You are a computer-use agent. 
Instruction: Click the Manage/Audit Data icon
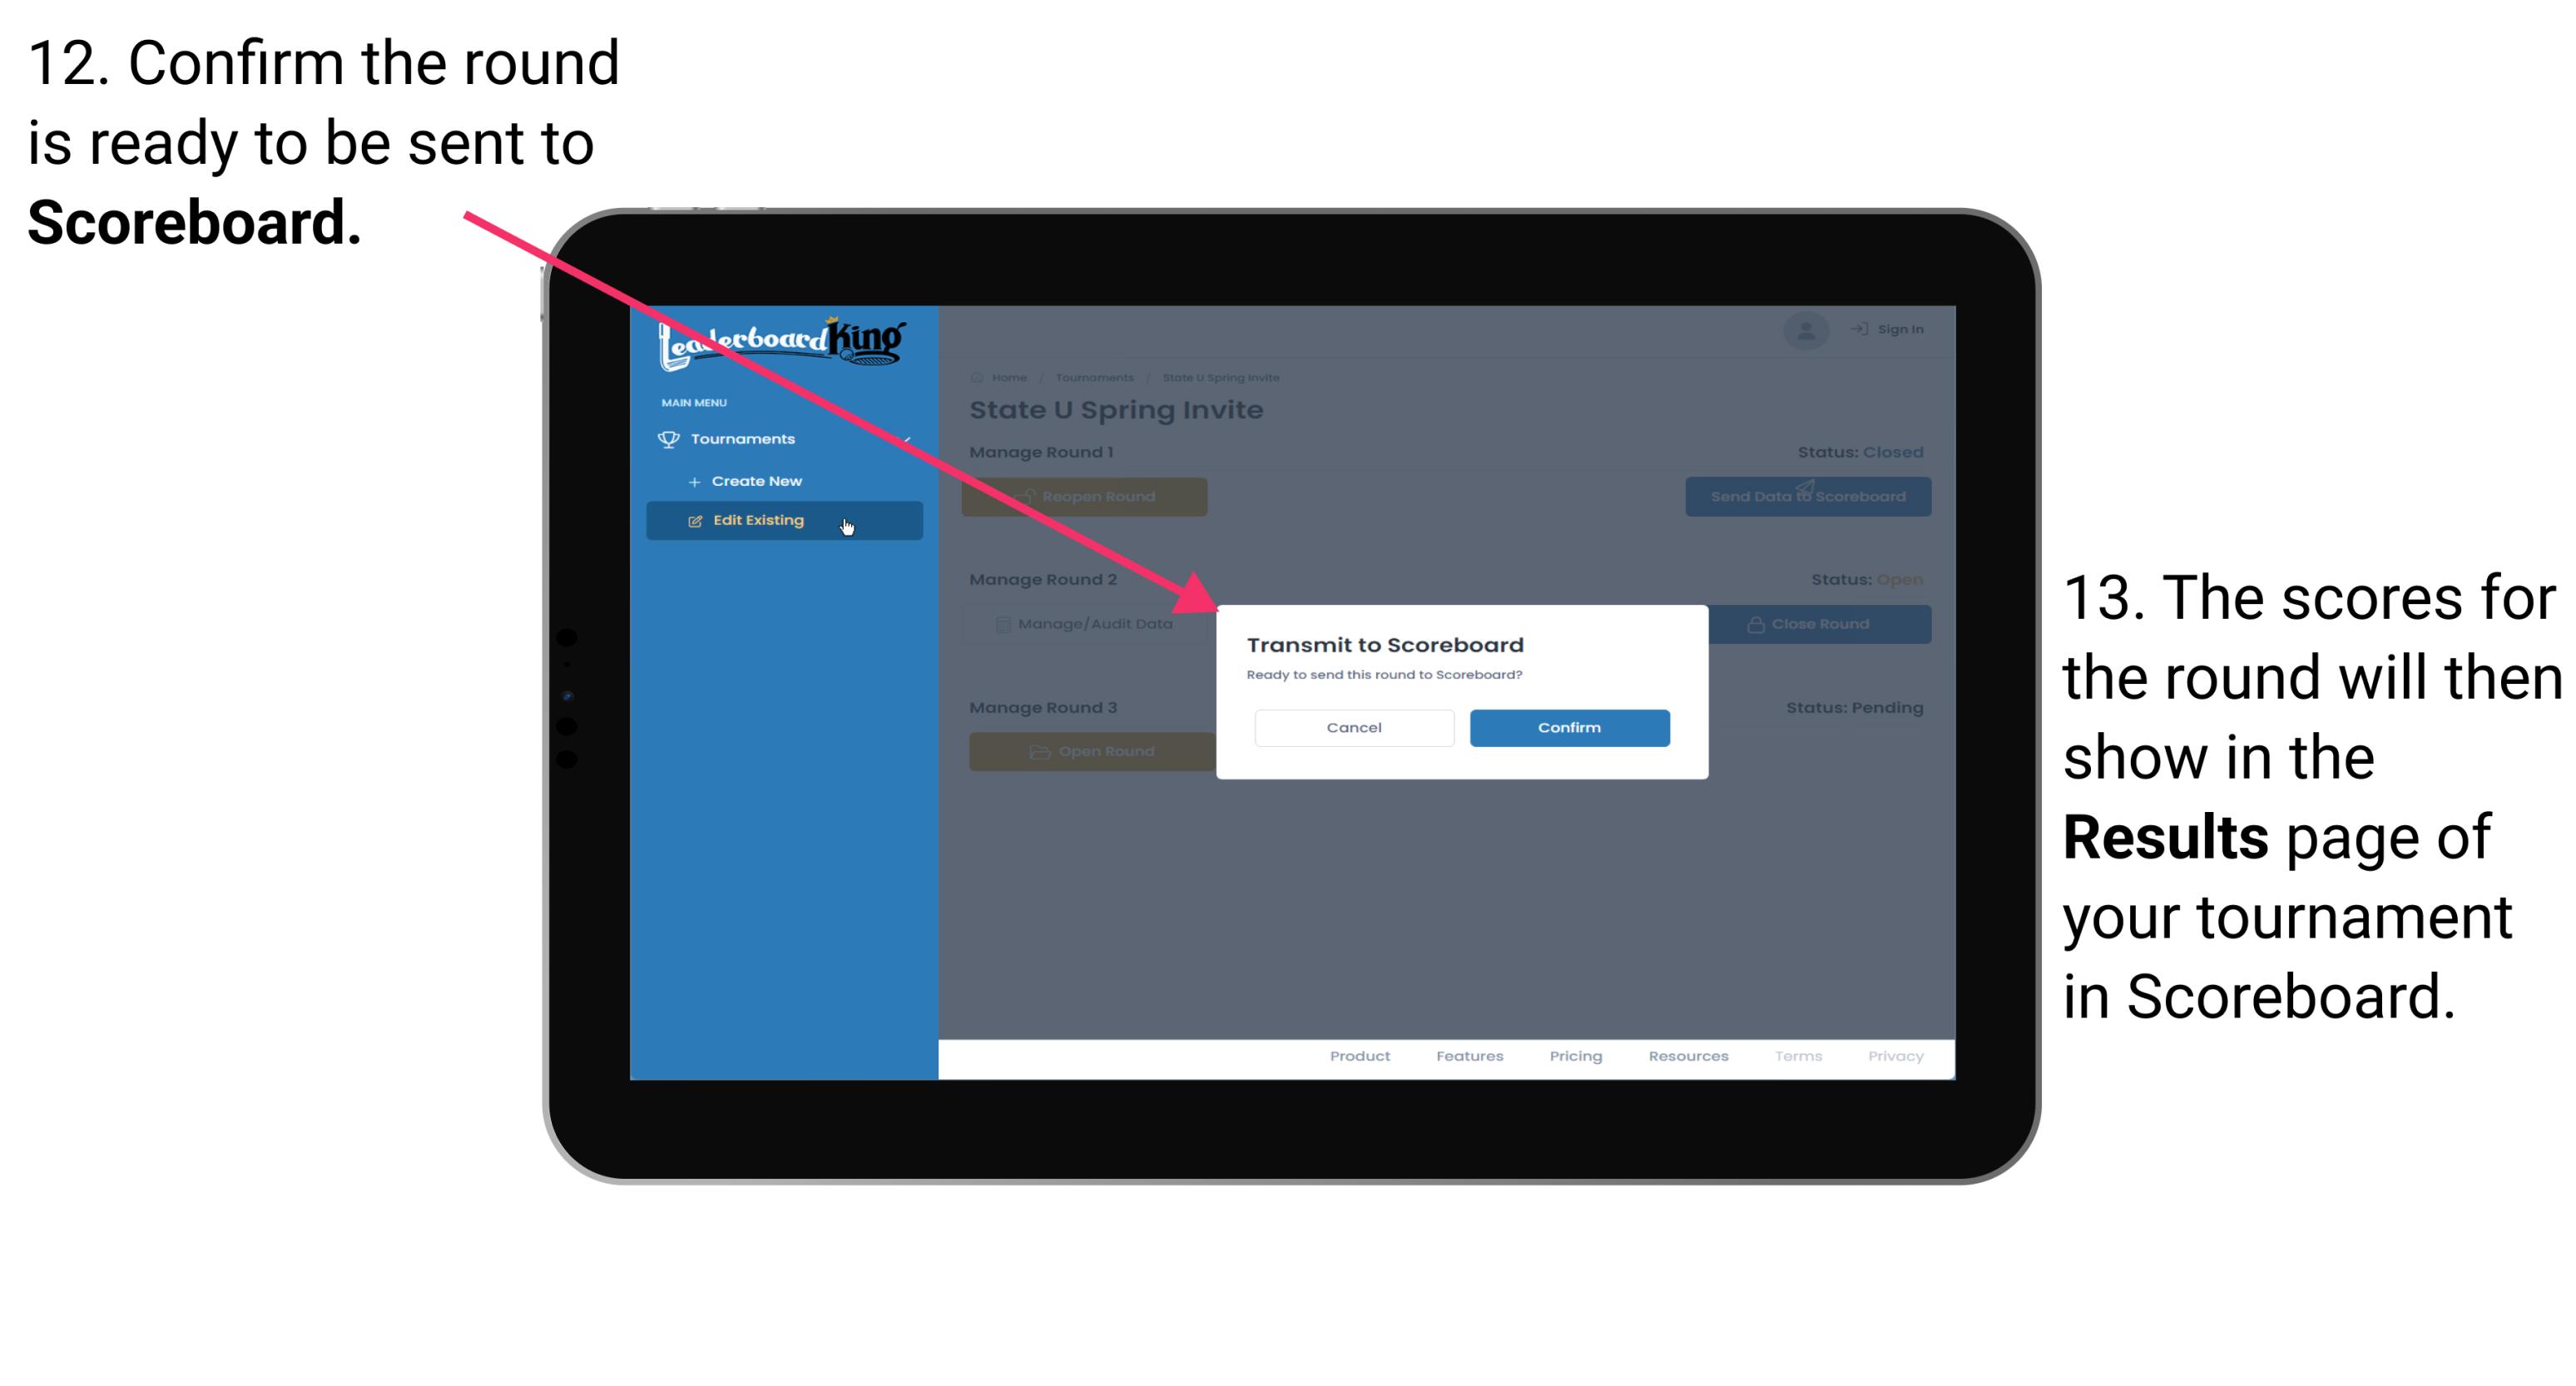point(997,623)
